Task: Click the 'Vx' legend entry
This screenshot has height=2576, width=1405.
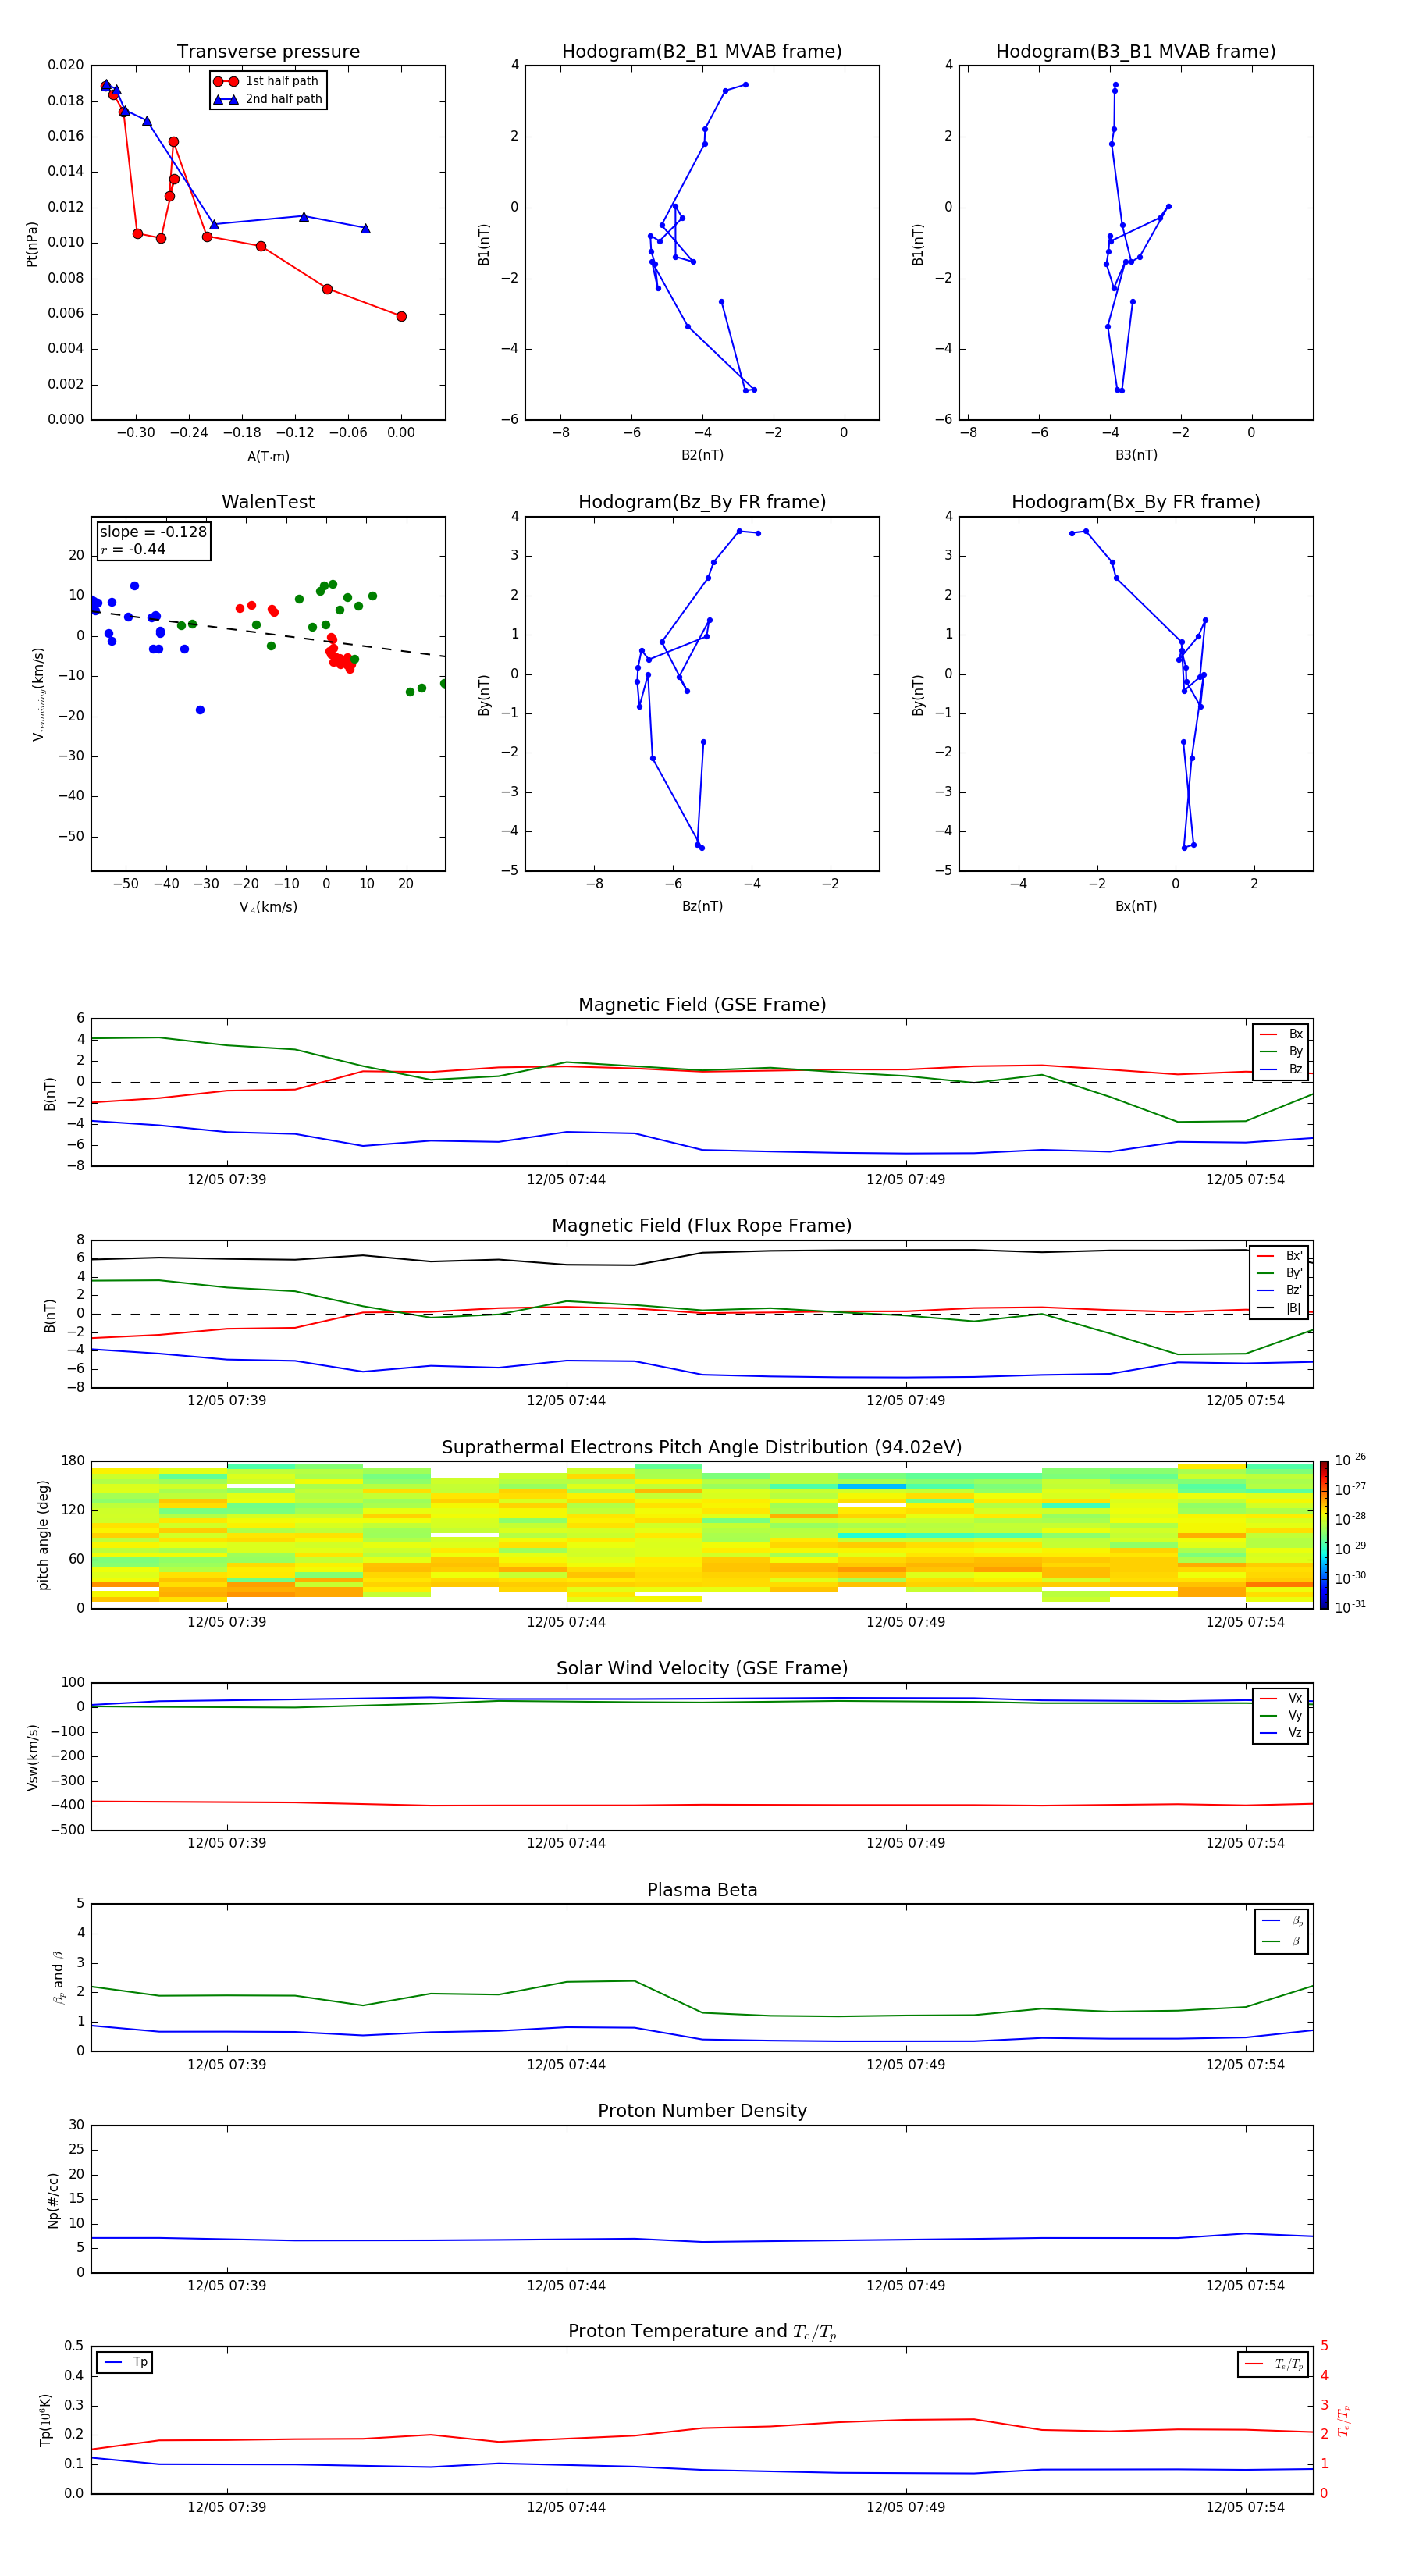Action: pyautogui.click(x=1281, y=1698)
